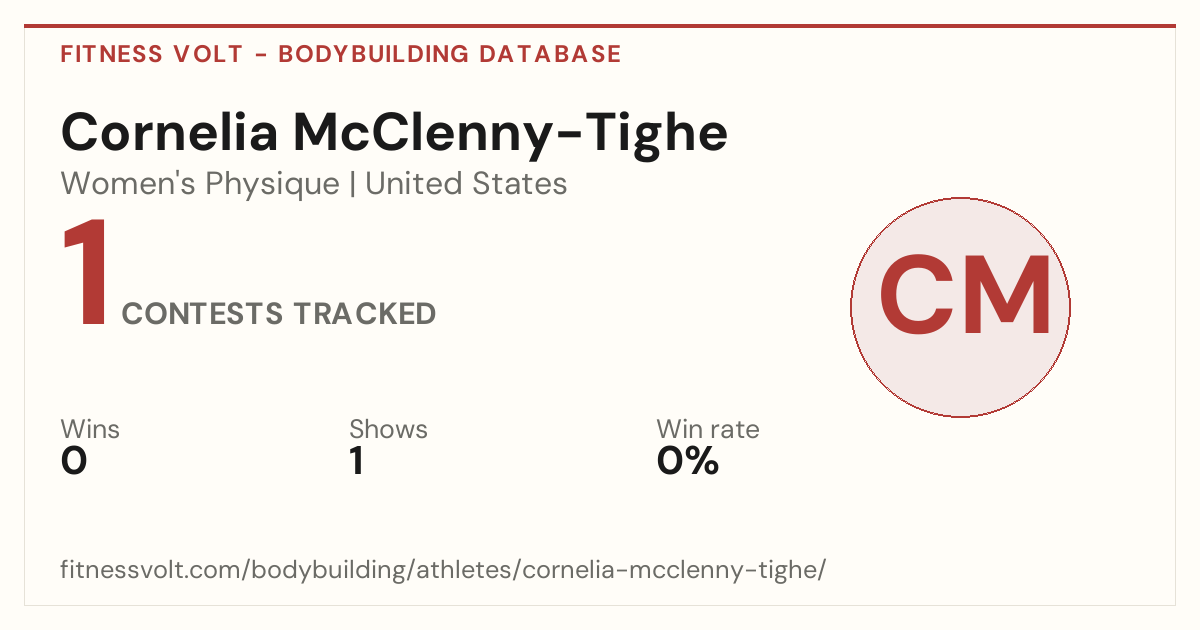Select the athlete name Cornelia McClenny-Tighe
The width and height of the screenshot is (1200, 630).
[394, 132]
